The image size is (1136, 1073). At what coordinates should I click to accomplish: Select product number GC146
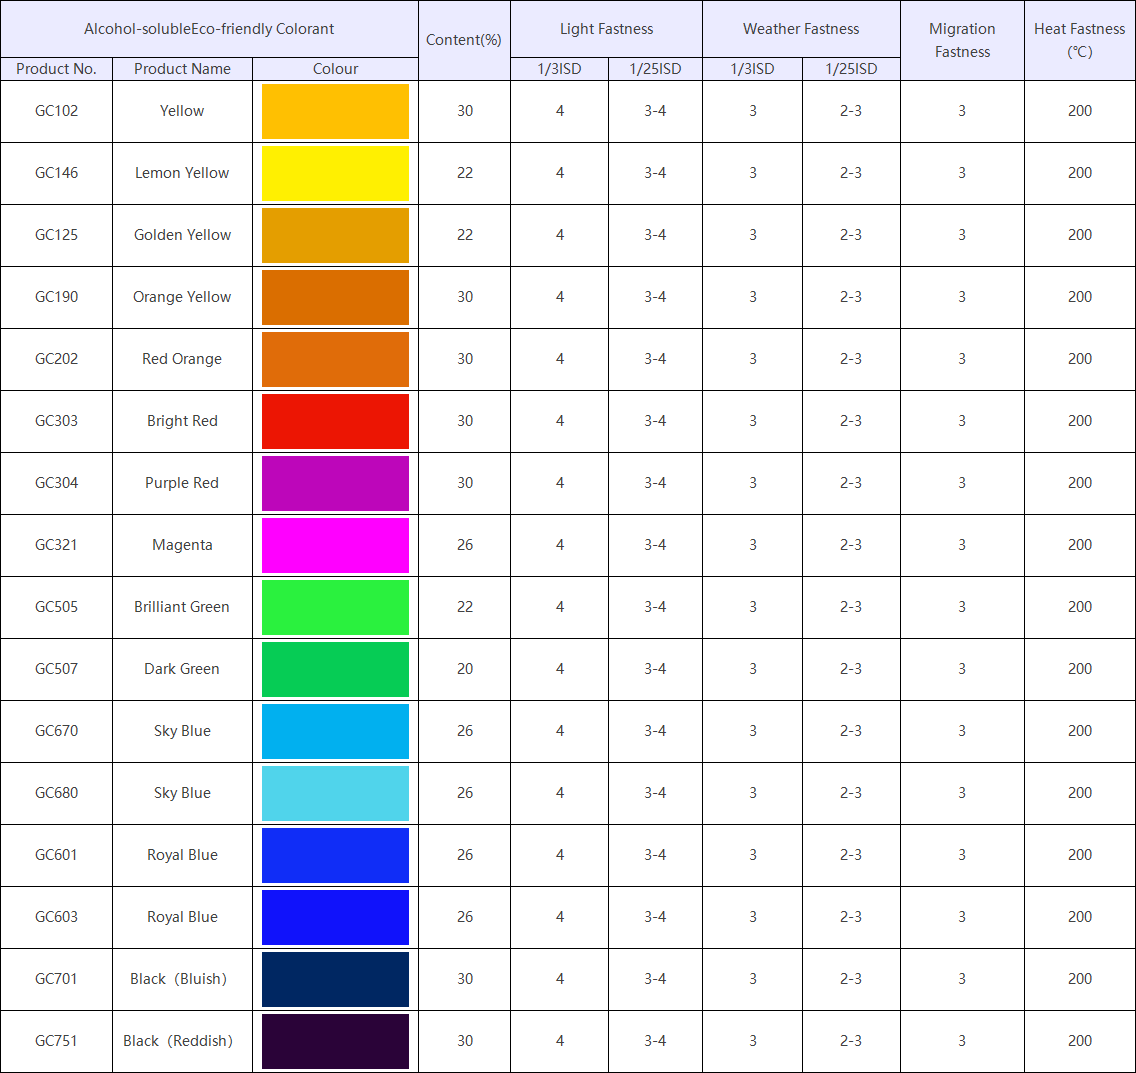[56, 173]
